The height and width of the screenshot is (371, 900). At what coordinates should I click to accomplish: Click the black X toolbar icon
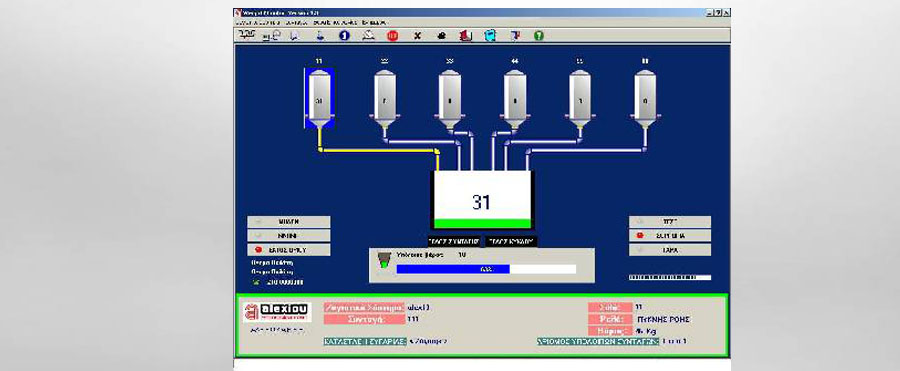pos(417,36)
